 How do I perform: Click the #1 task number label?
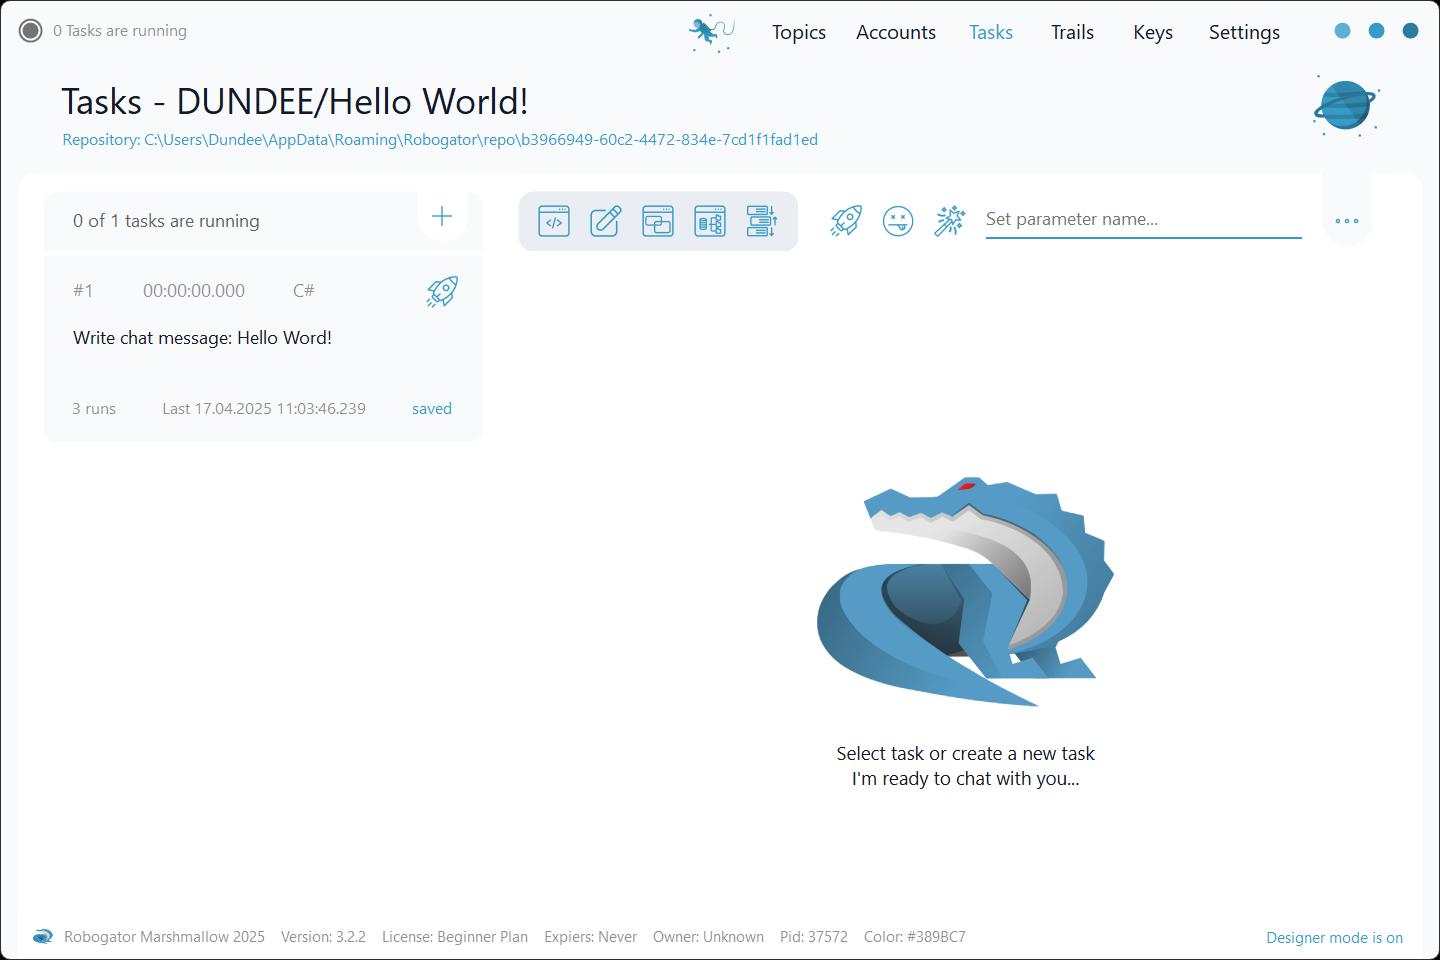tap(83, 291)
